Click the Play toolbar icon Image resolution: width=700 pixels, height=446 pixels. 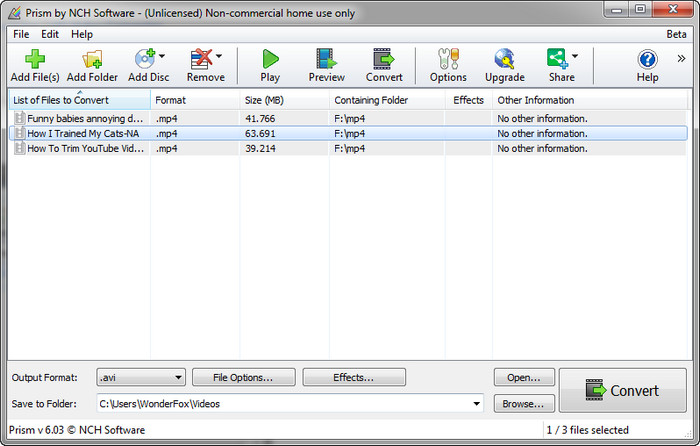[270, 66]
